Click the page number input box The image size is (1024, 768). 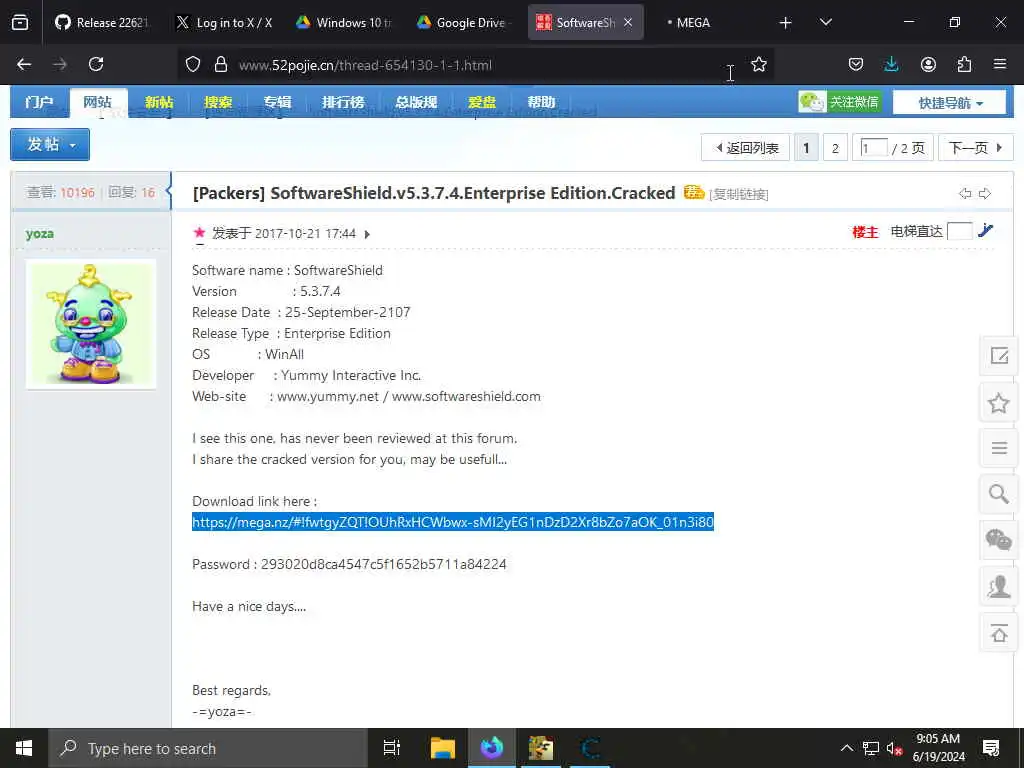pyautogui.click(x=874, y=148)
